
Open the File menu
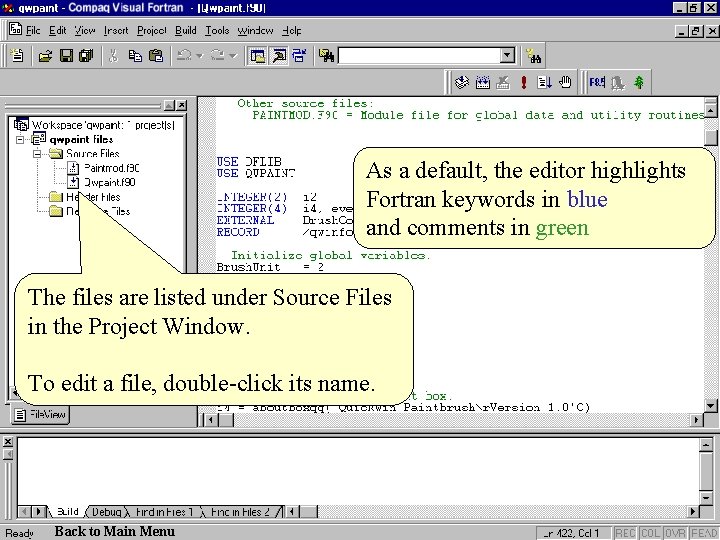(33, 31)
